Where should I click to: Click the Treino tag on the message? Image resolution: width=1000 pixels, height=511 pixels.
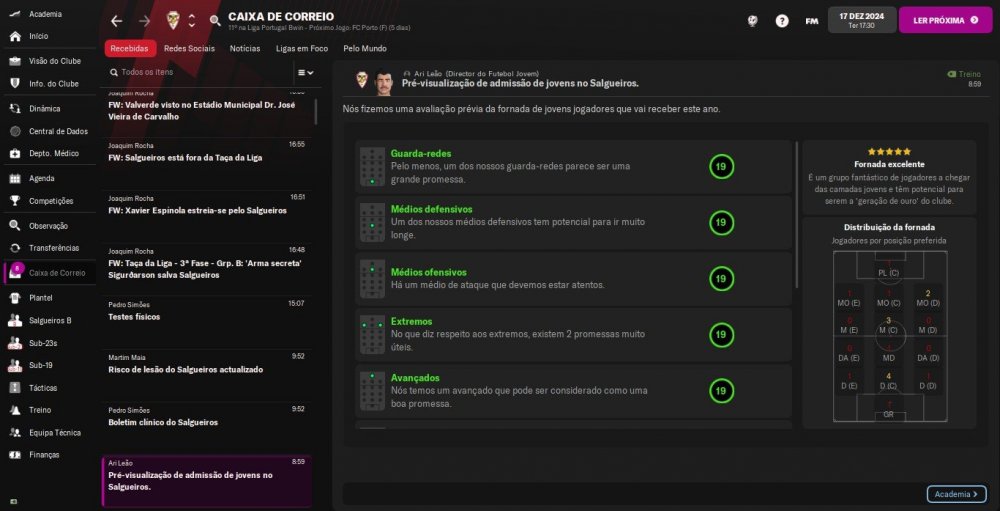(964, 74)
